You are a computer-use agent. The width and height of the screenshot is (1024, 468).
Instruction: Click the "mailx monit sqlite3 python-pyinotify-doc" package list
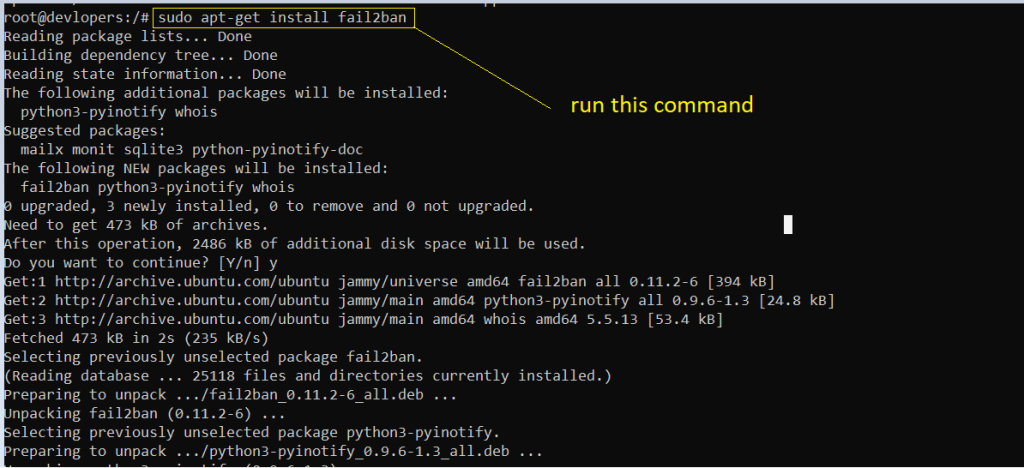coord(190,149)
